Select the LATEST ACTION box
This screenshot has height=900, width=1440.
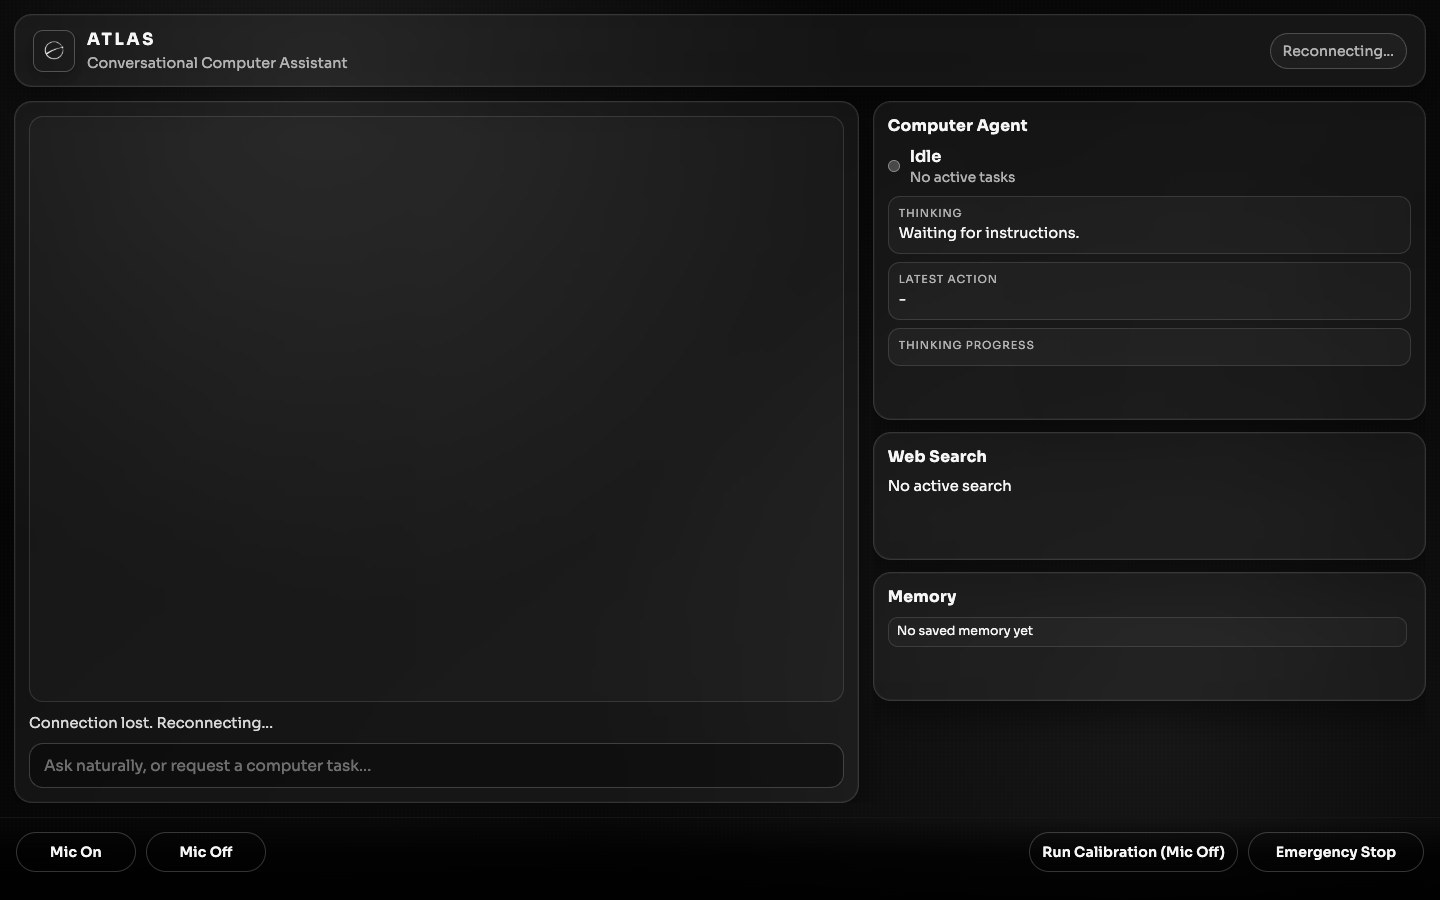[1149, 291]
